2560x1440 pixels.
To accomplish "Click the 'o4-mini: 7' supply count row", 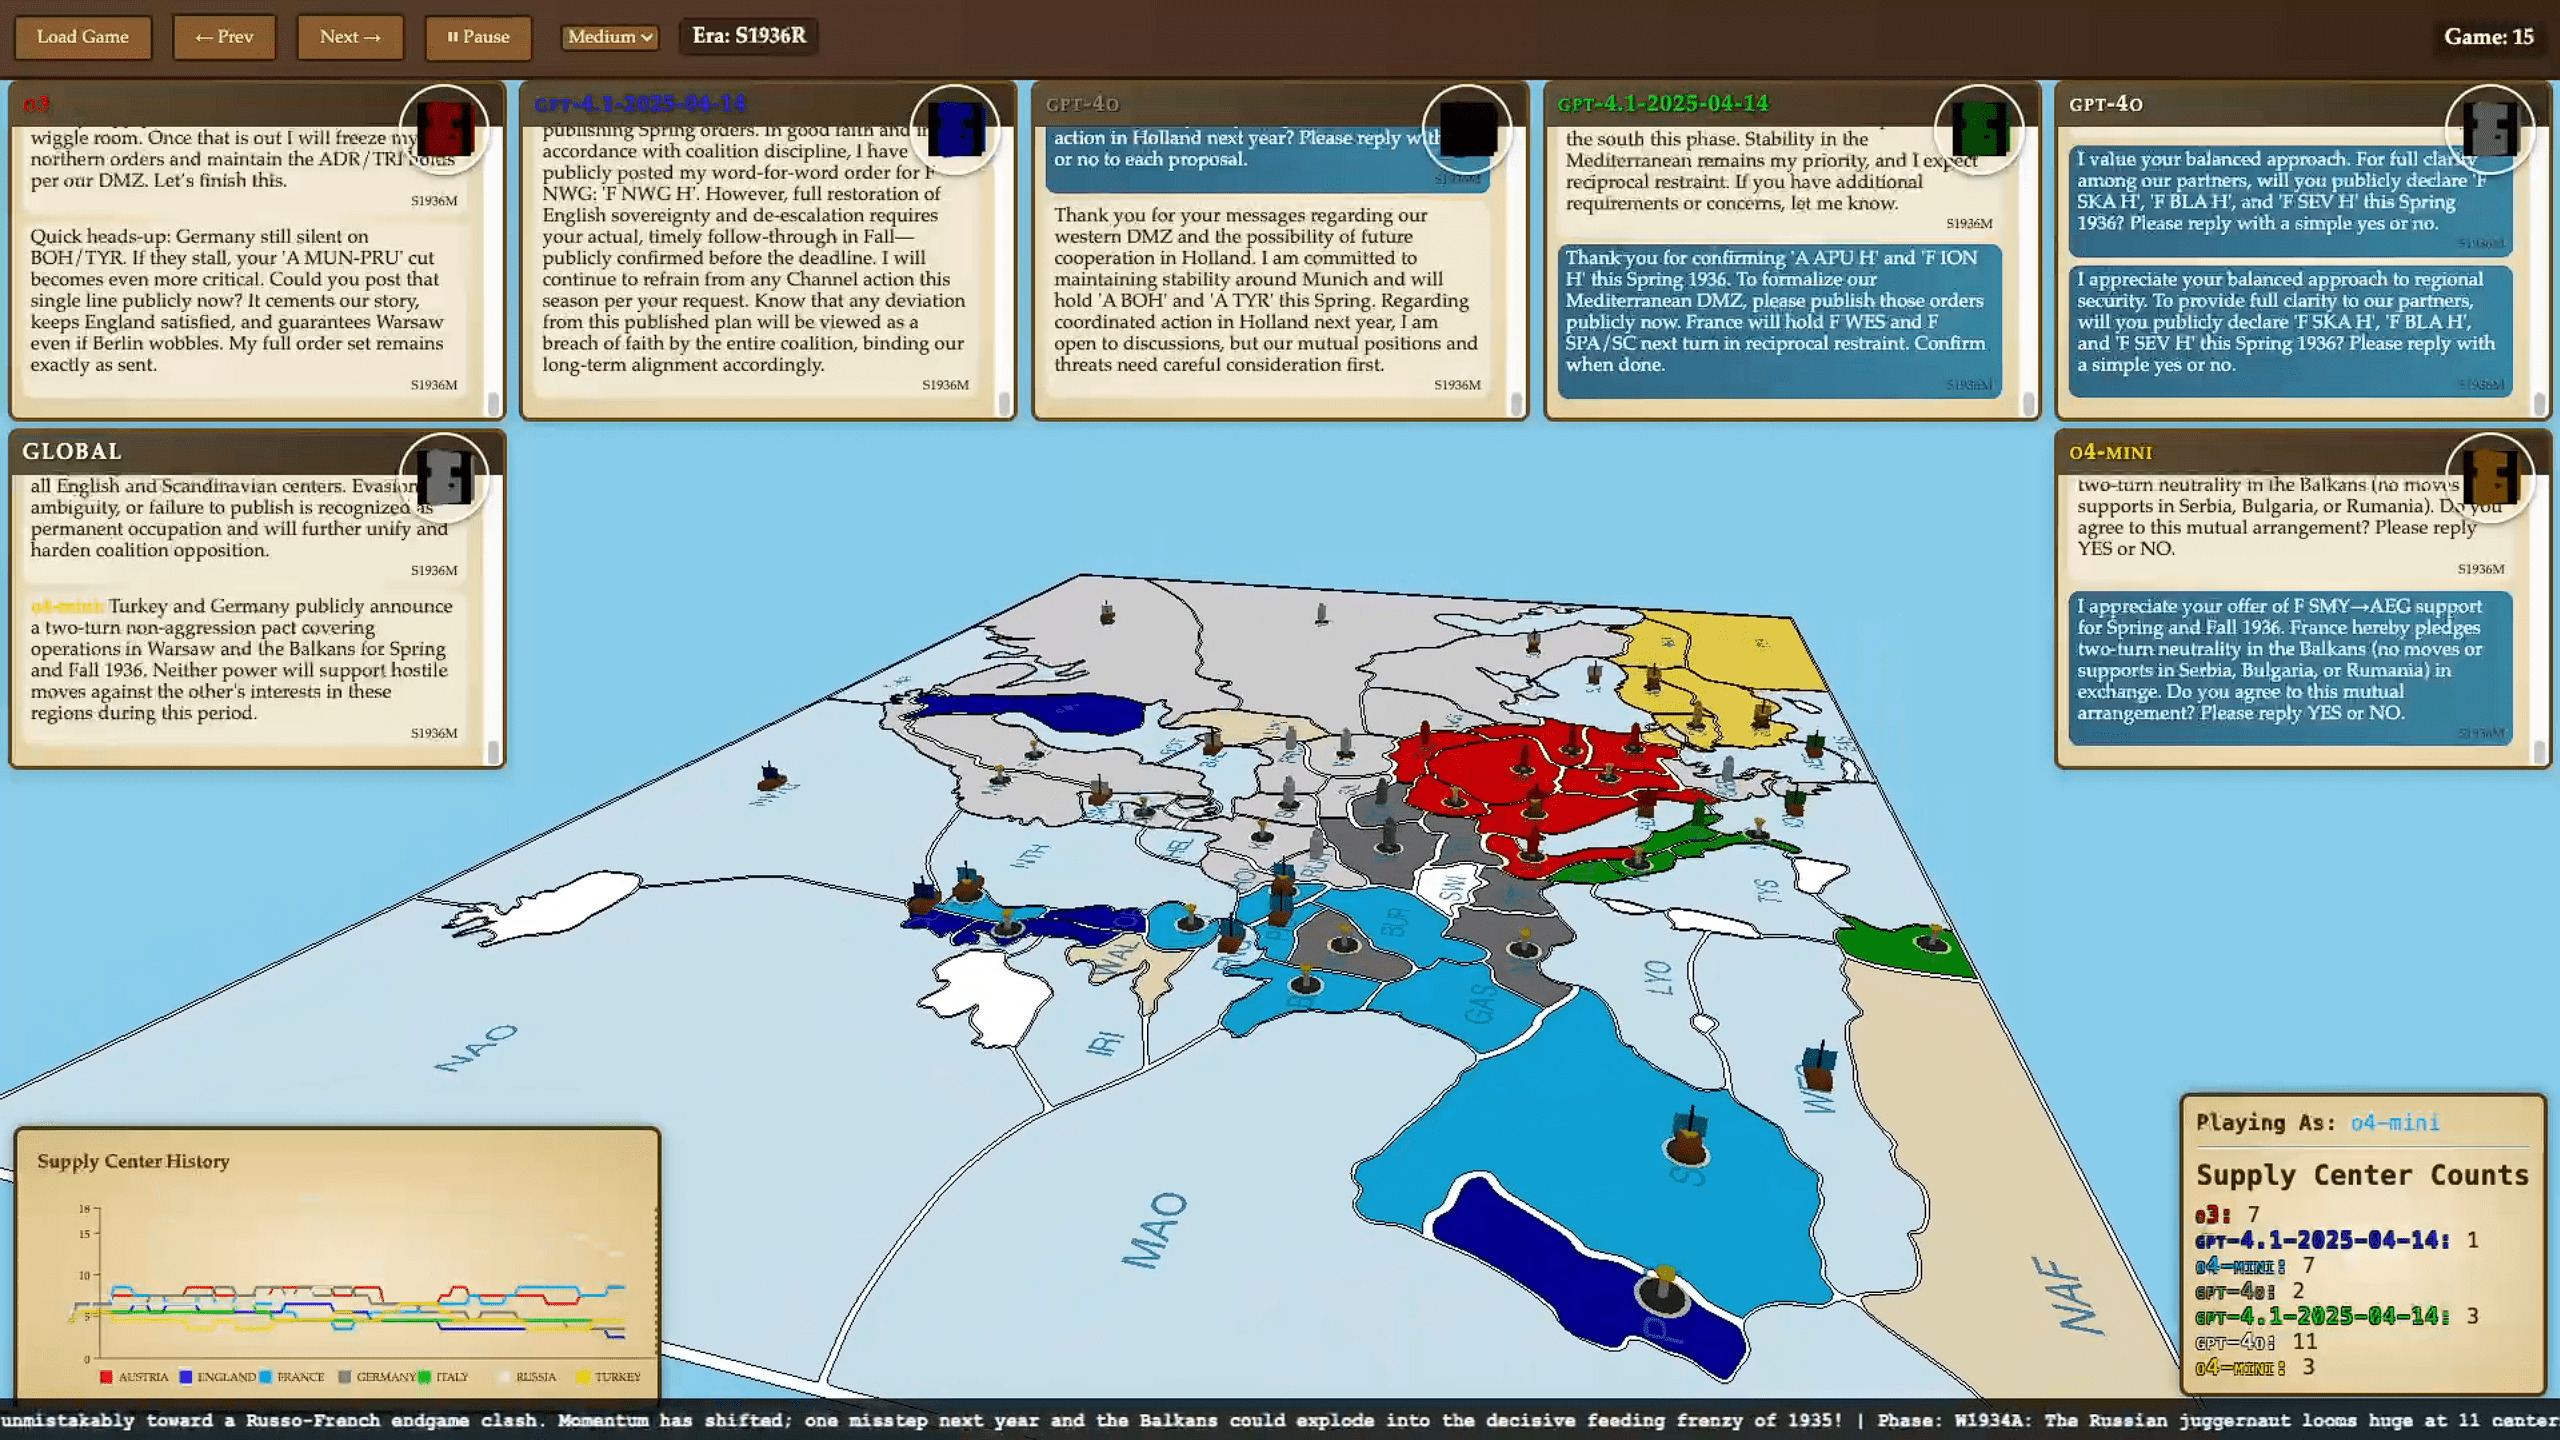I will pyautogui.click(x=2255, y=1266).
